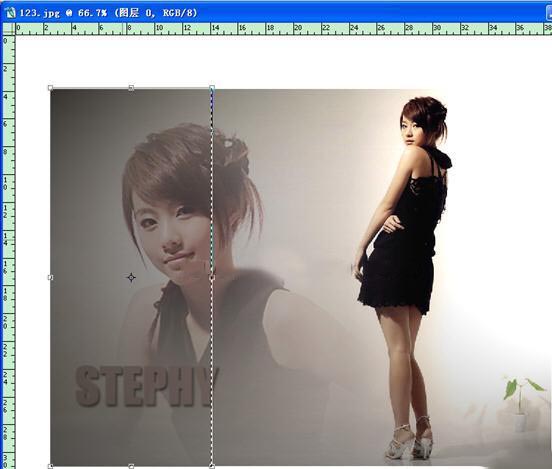
Task: Click the top-left transform handle
Action: point(50,87)
